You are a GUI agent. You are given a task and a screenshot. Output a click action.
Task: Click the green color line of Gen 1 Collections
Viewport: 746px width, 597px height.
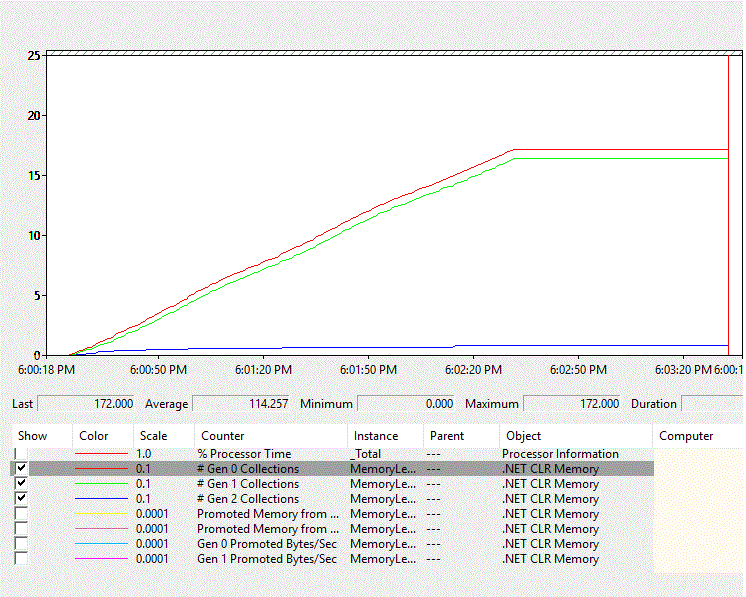coord(101,484)
